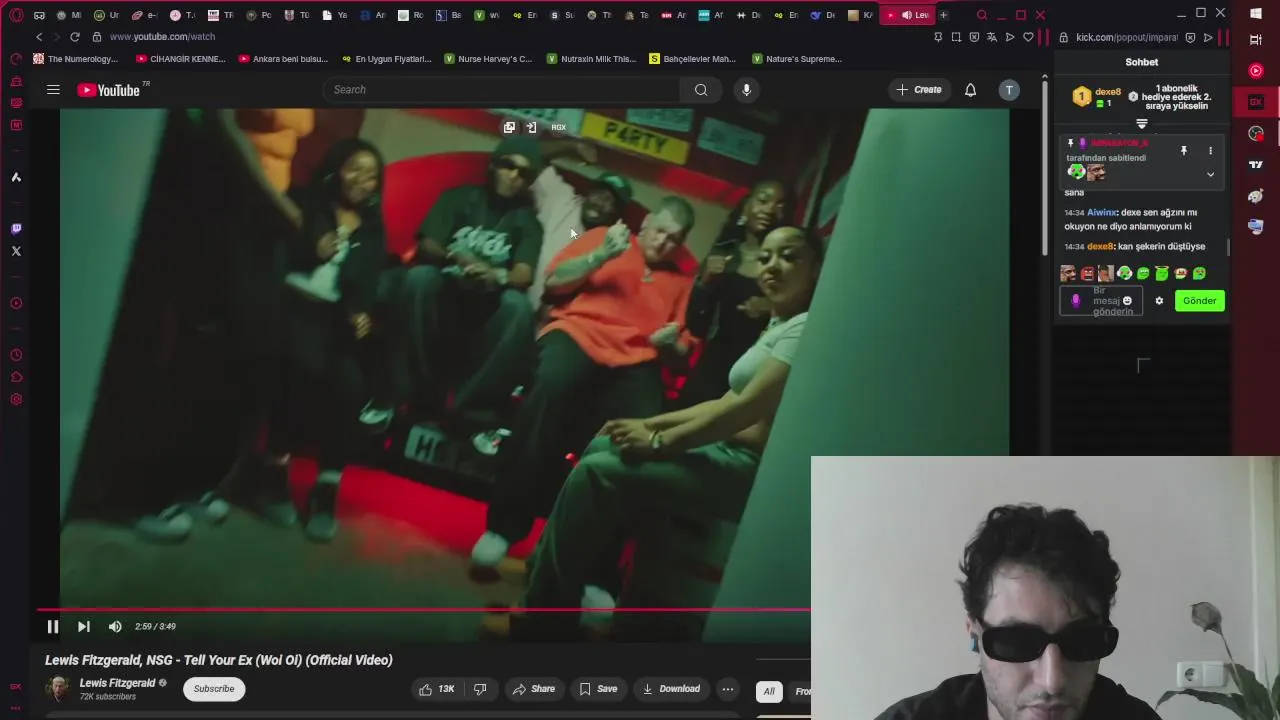Download the video
The height and width of the screenshot is (720, 1280).
[x=671, y=689]
